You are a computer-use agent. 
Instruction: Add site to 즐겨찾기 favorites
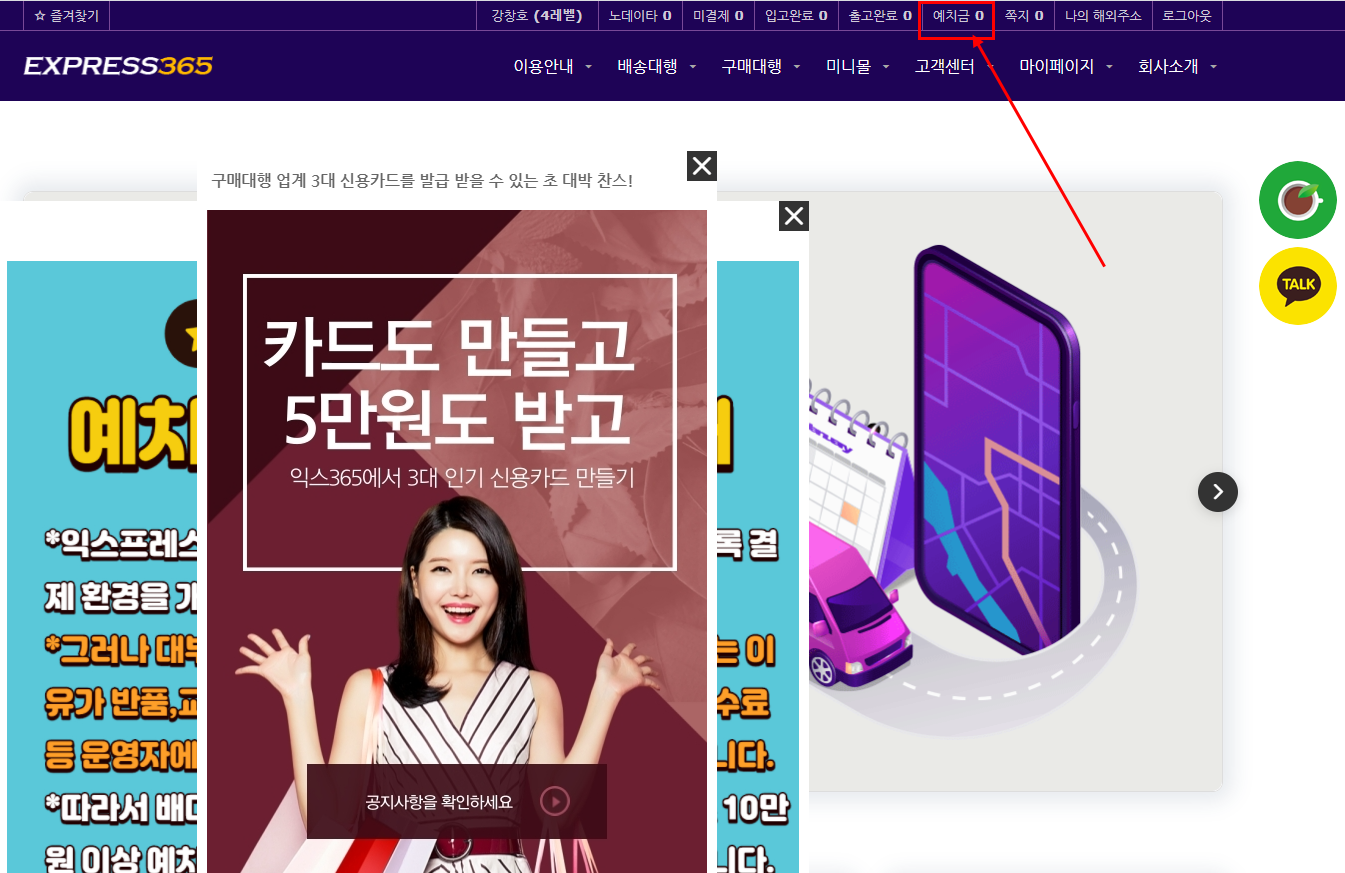tap(67, 16)
